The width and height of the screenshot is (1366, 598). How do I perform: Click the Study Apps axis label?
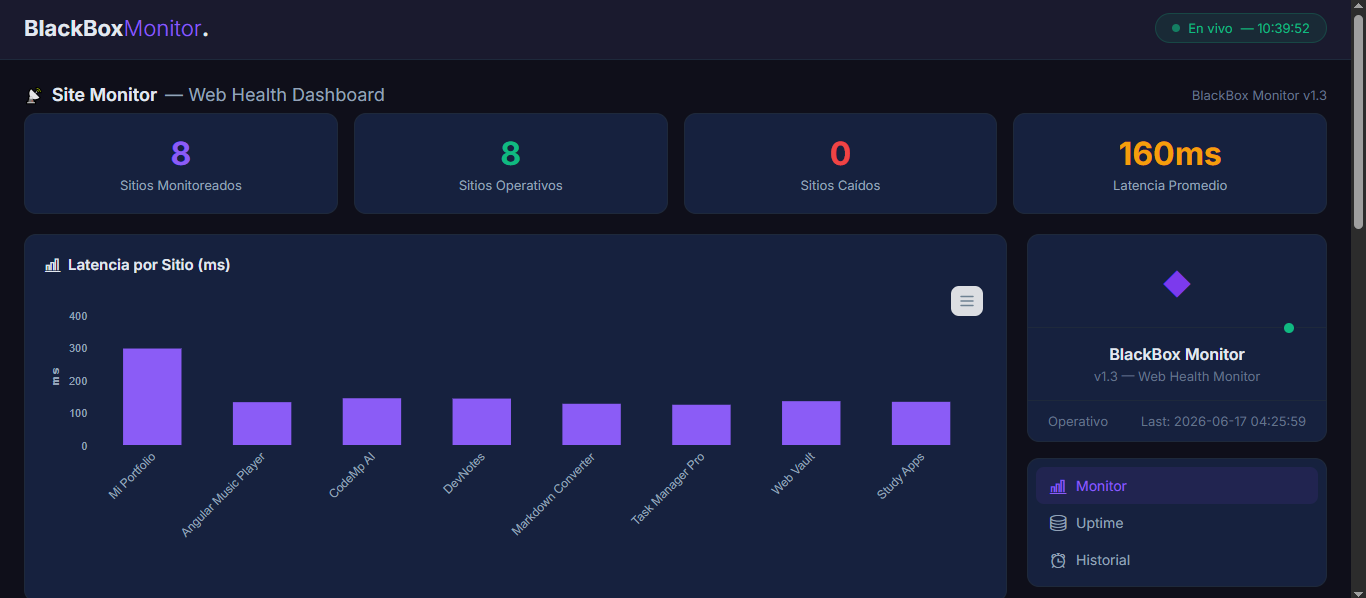(x=901, y=476)
